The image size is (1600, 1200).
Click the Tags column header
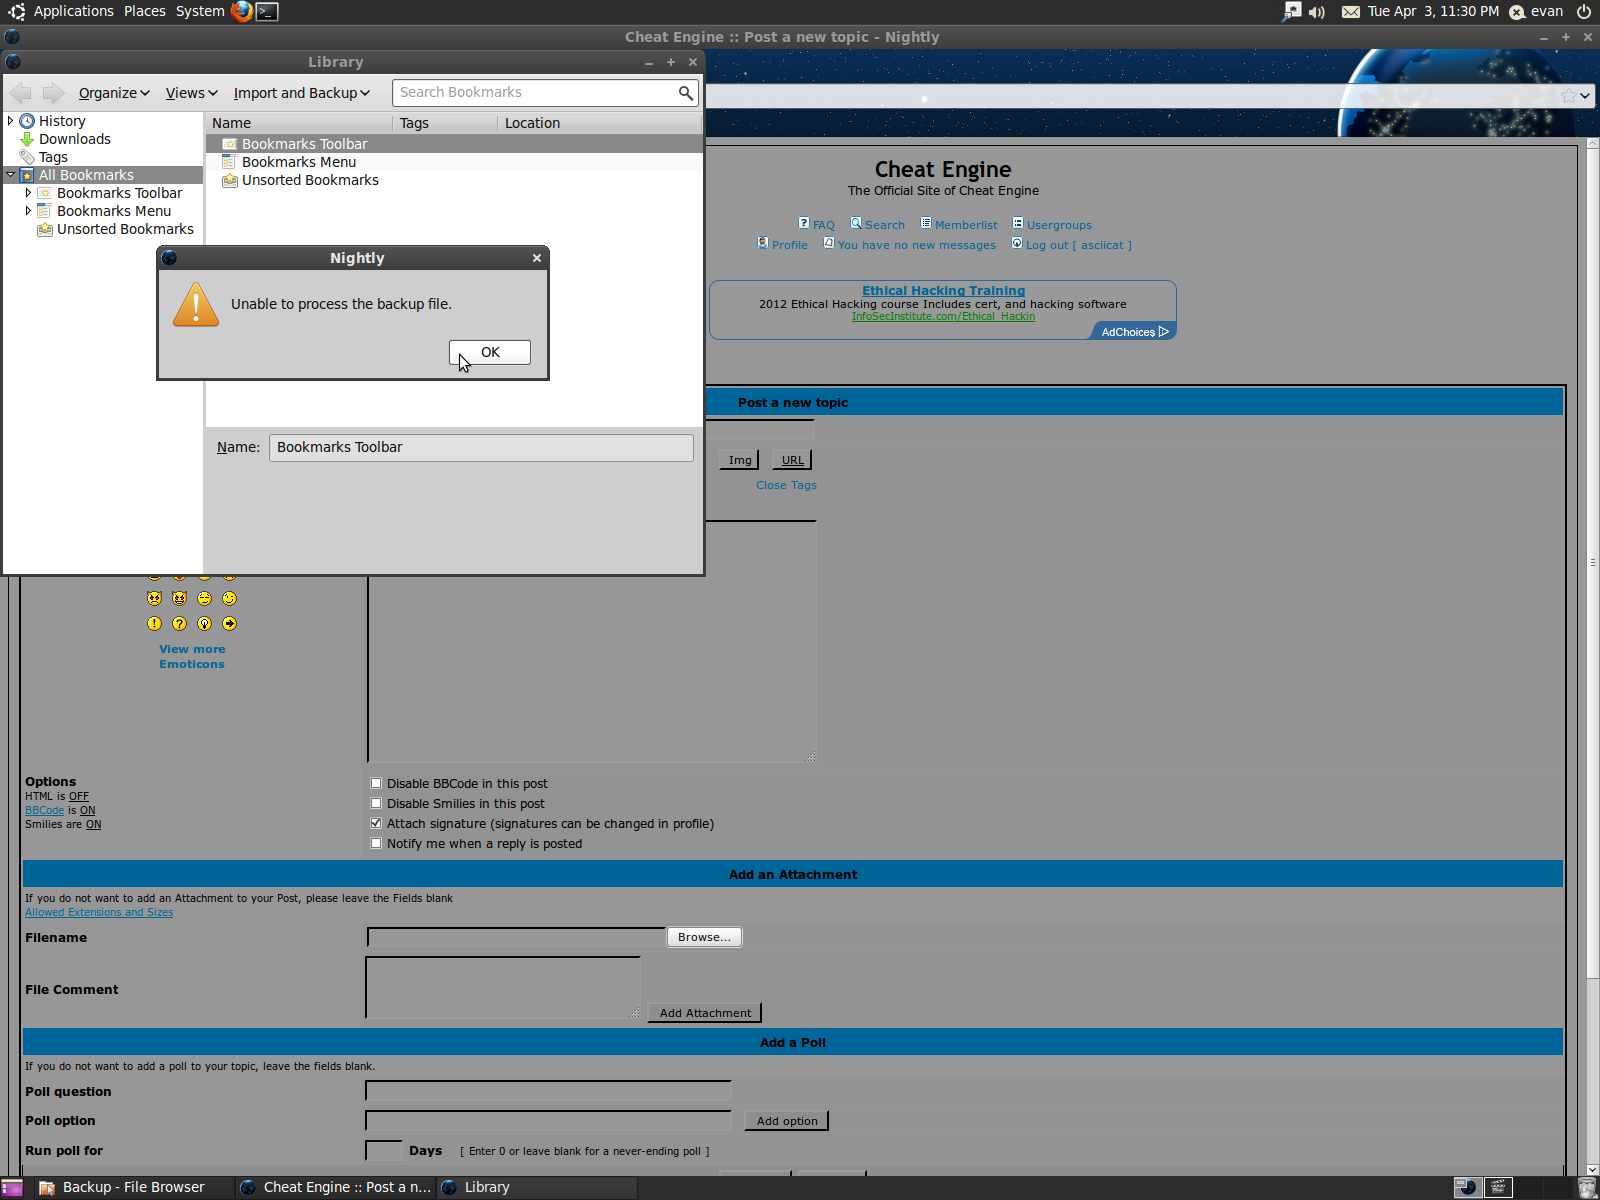(x=445, y=123)
